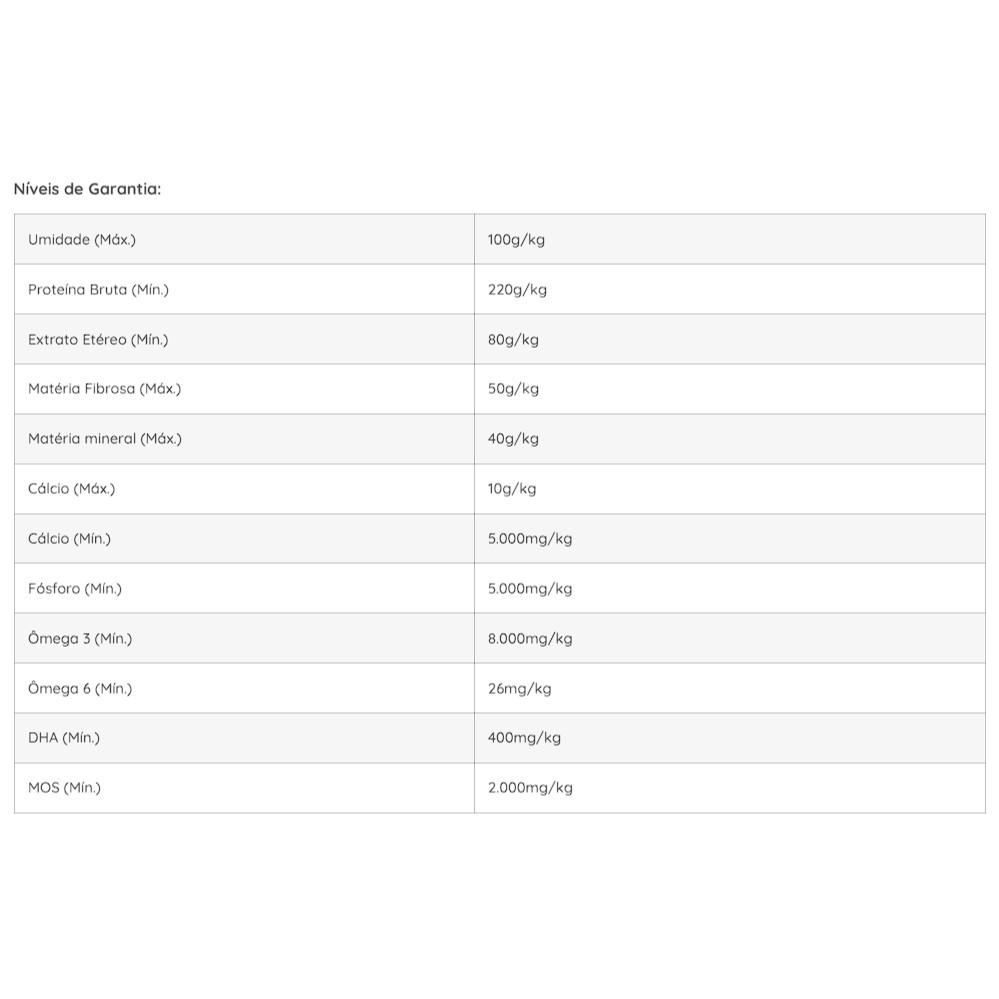This screenshot has height=999, width=999.
Task: Select the Ômega 3 (Mín.) cell
Action: [x=80, y=639]
